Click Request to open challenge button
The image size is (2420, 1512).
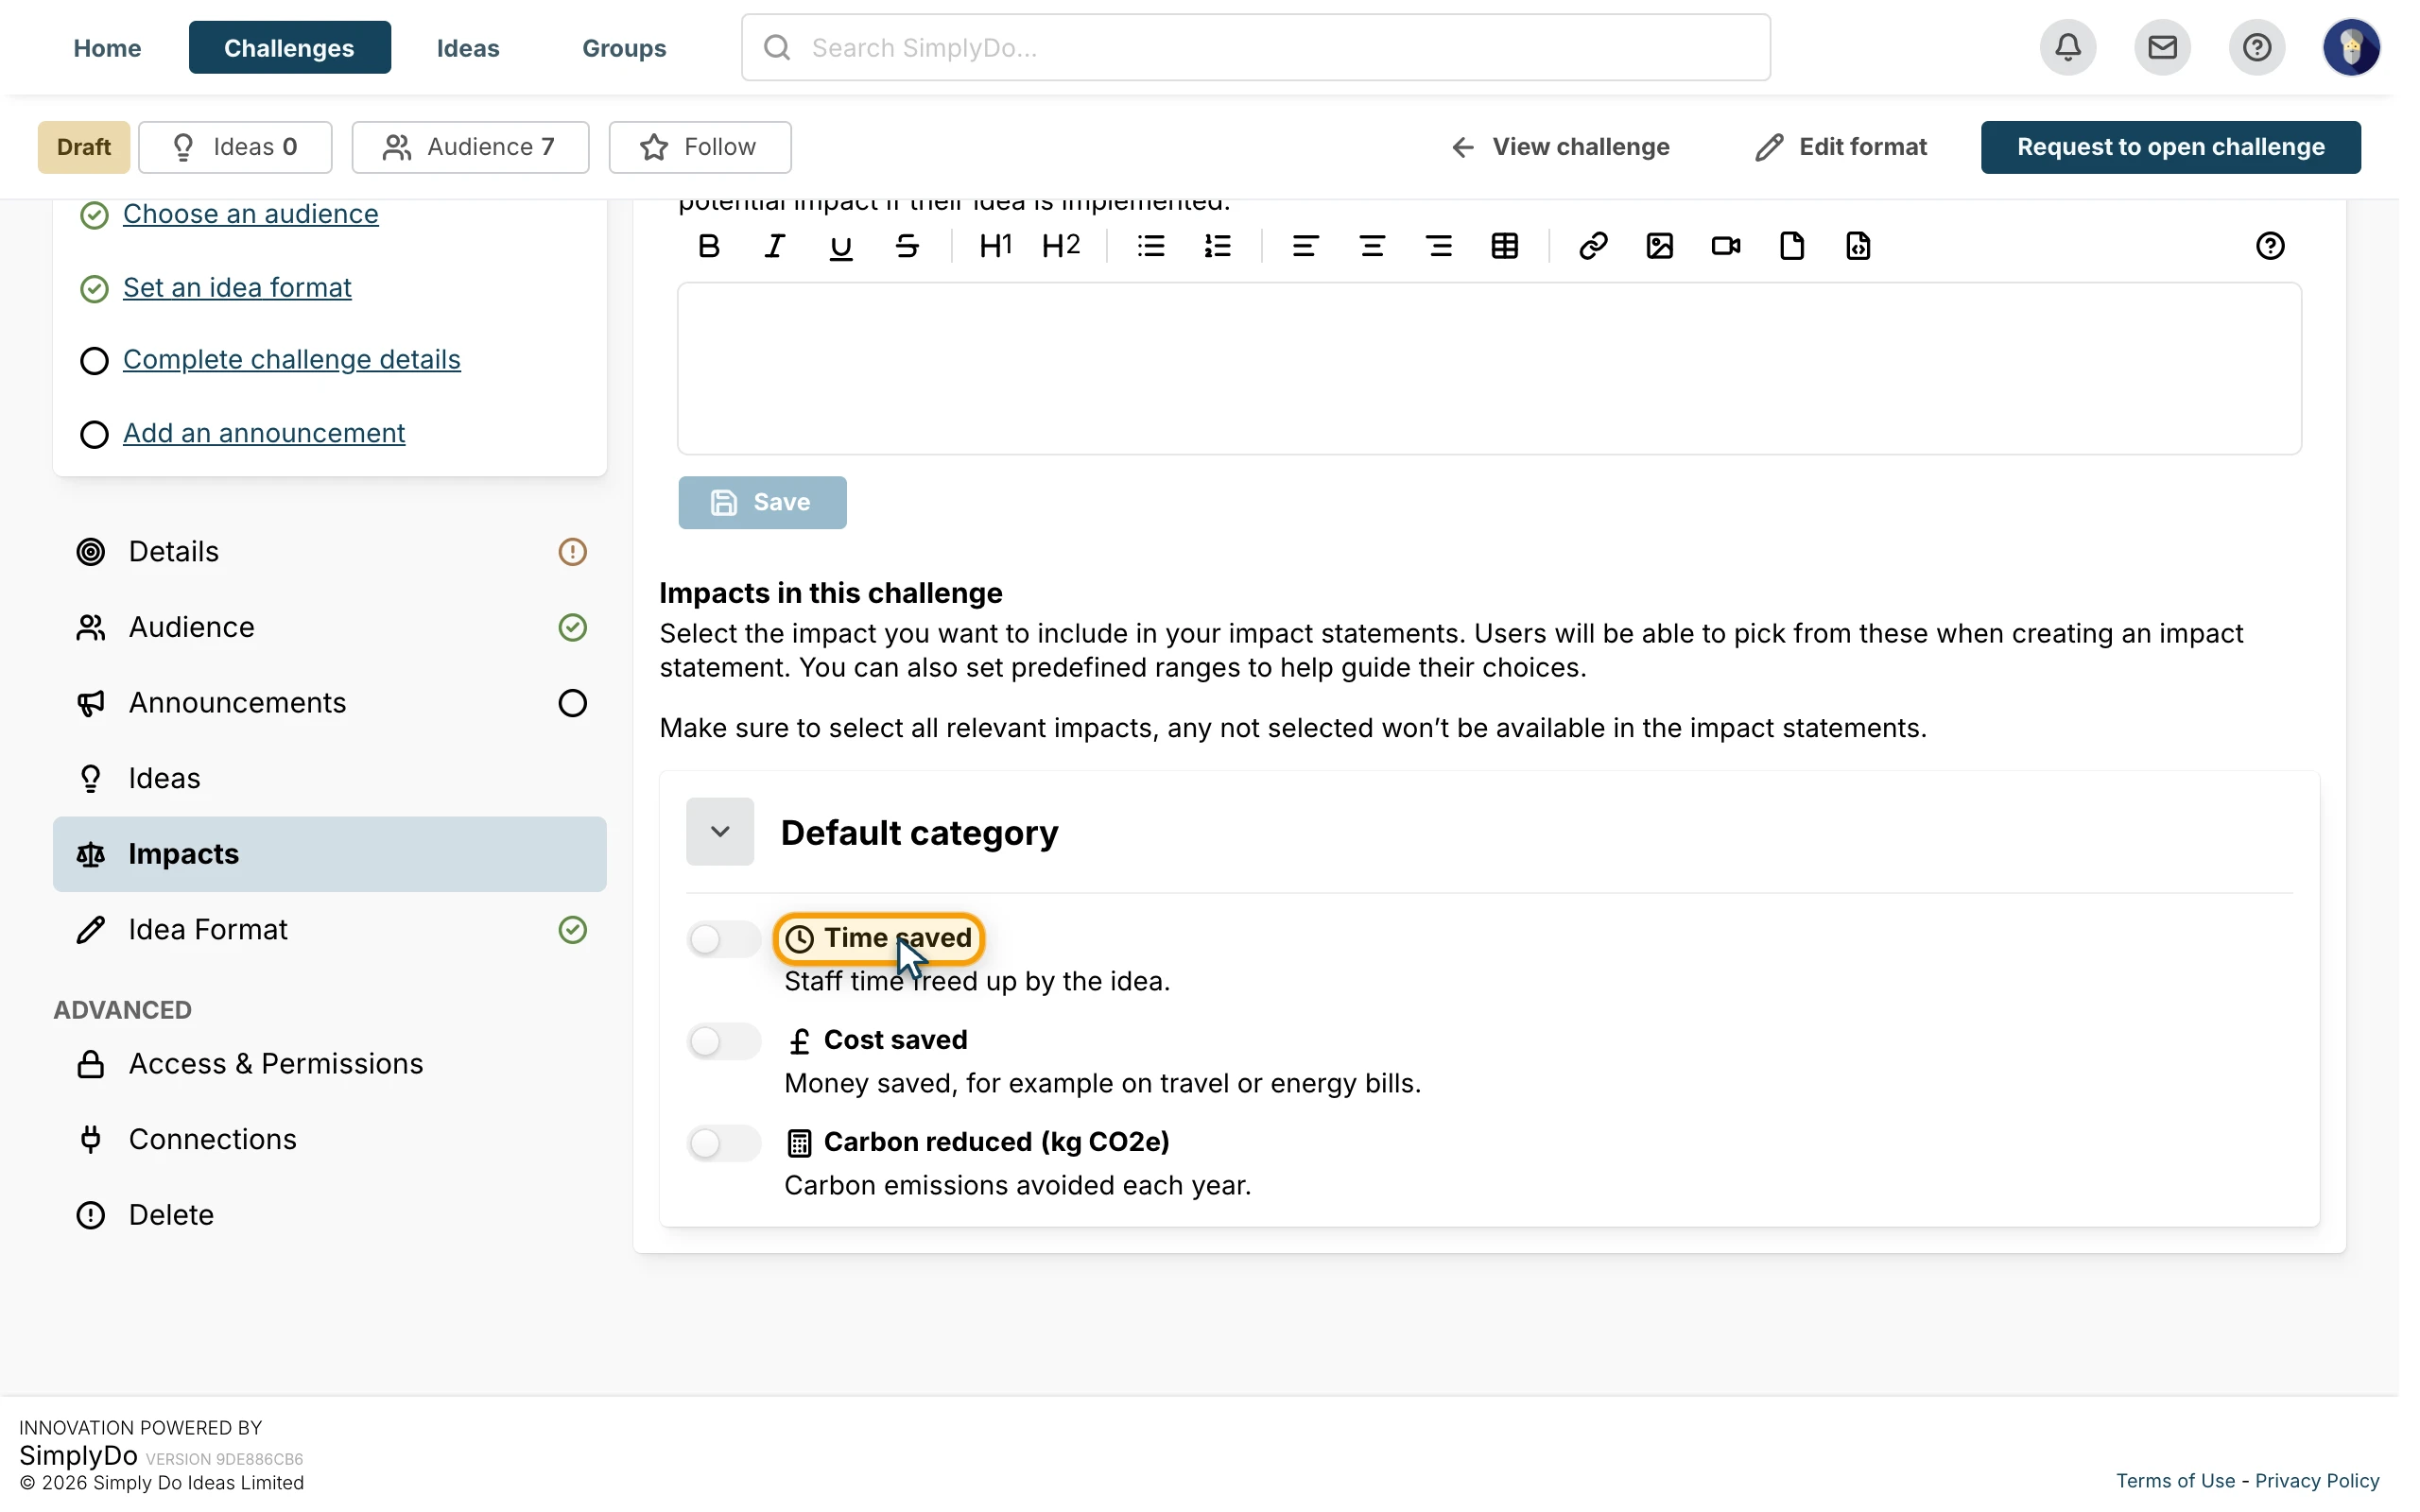coord(2171,147)
